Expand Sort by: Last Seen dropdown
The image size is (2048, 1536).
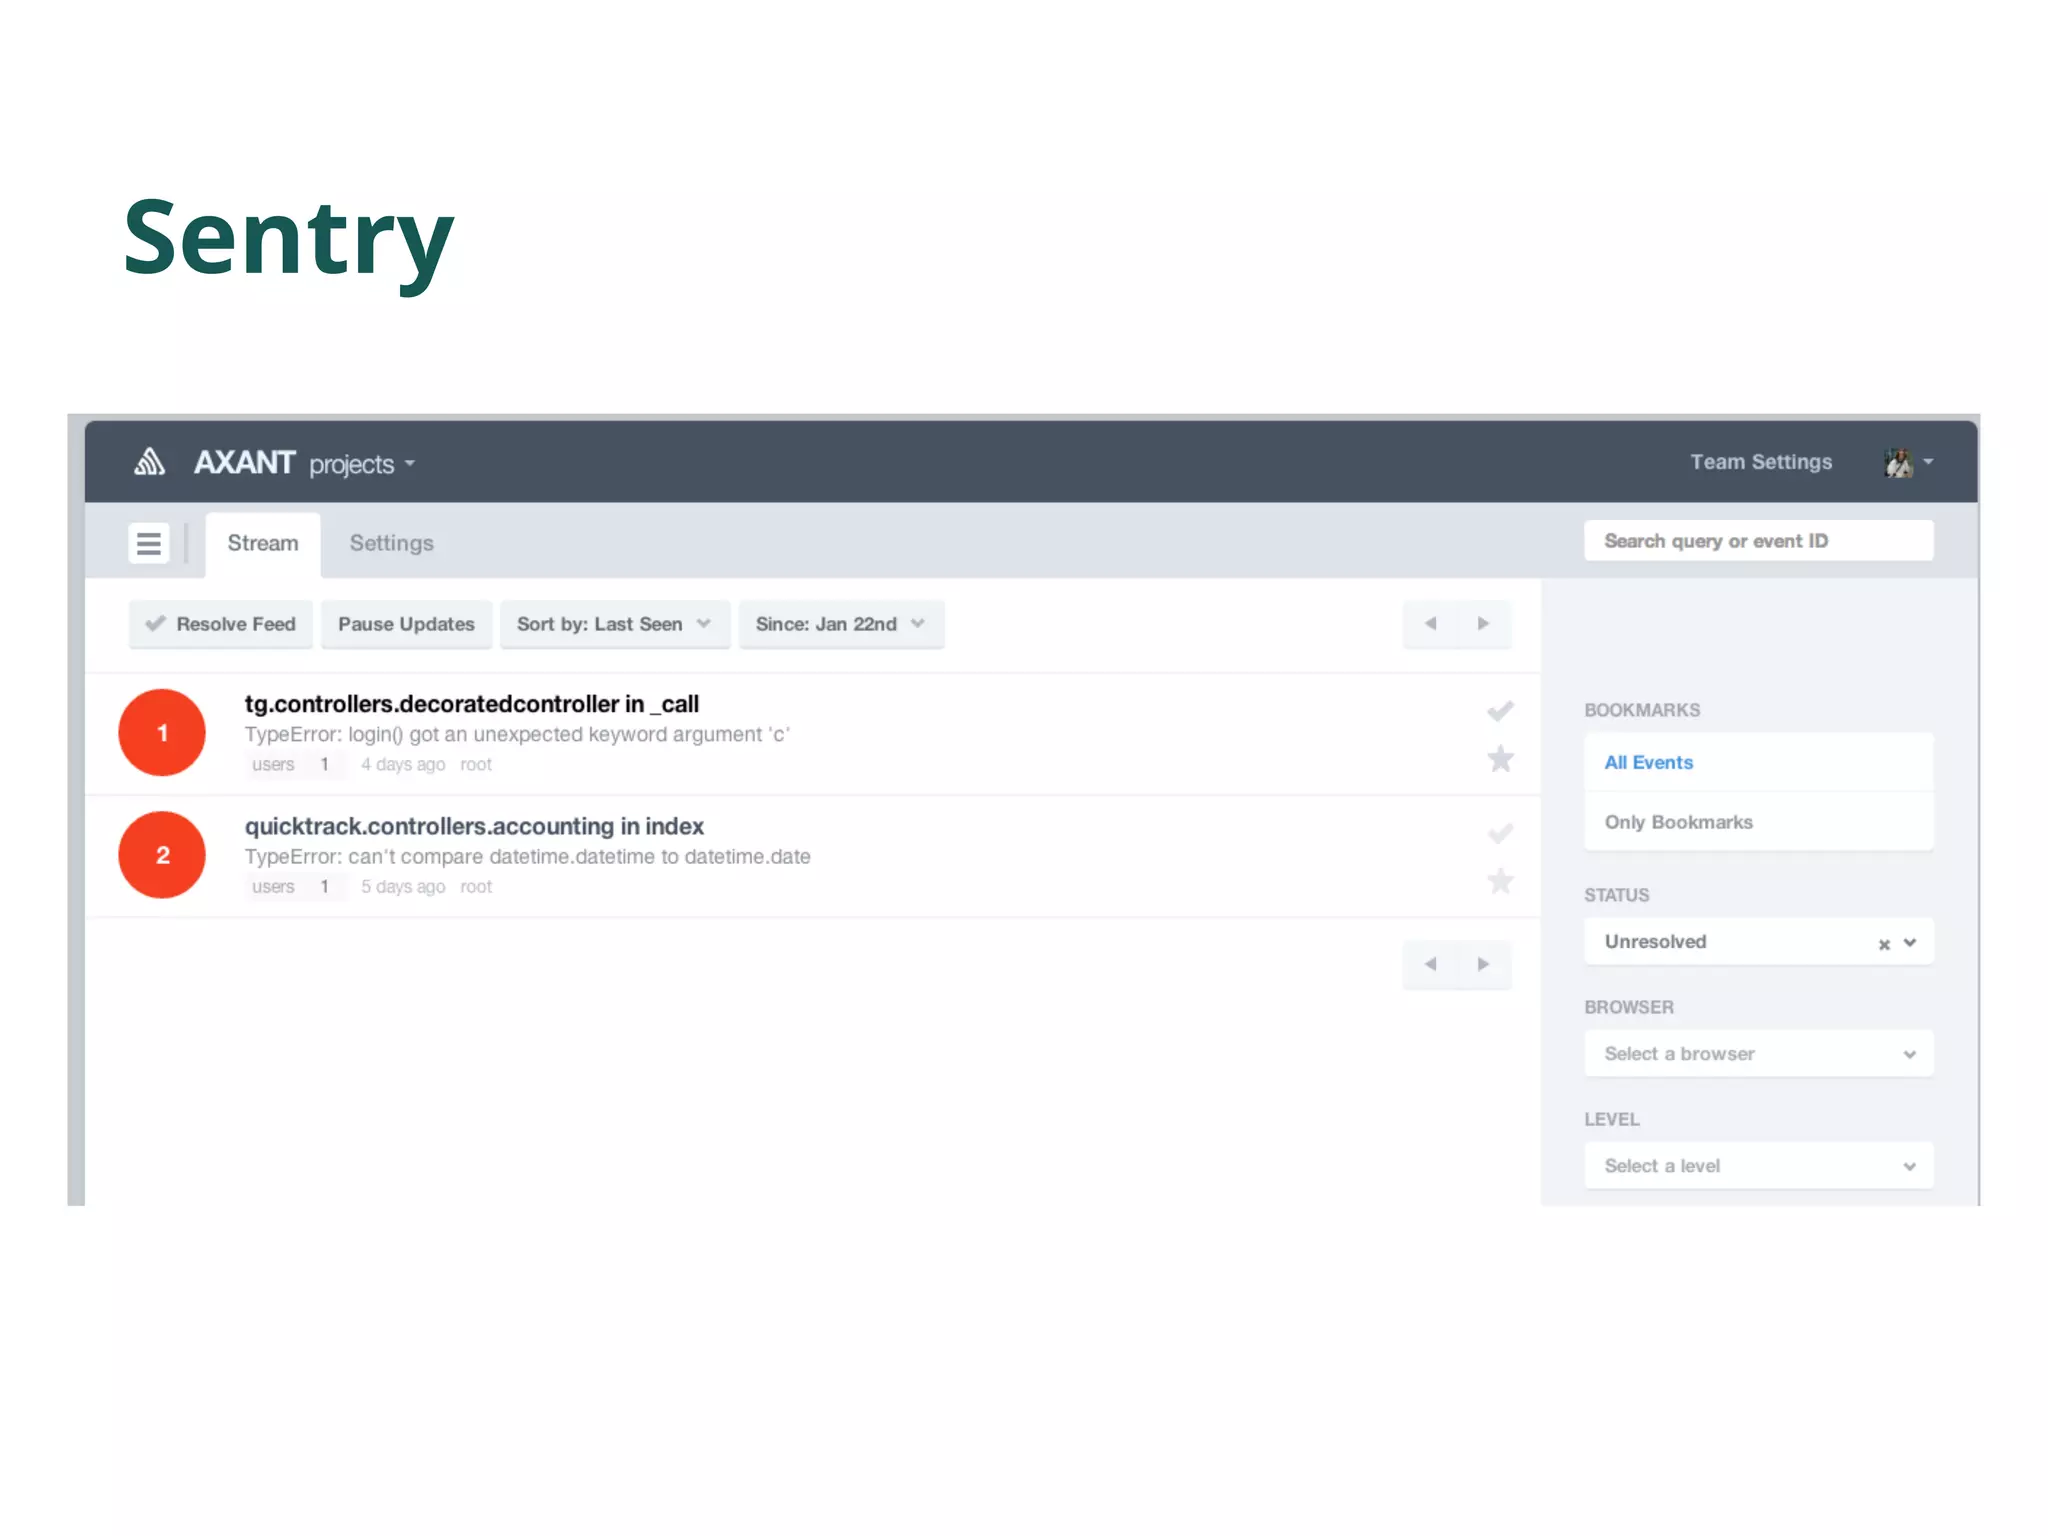click(x=614, y=624)
